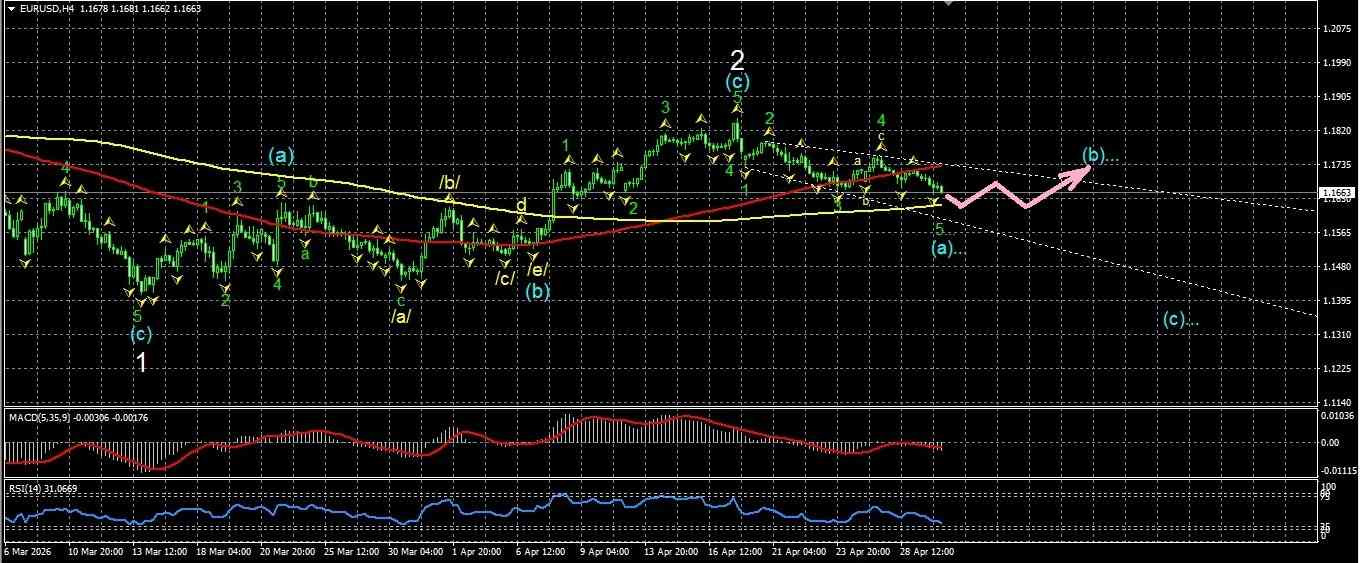Screen dimensions: 1360x563
Task: Click the 1.1820 price scale value
Action: 1337,131
